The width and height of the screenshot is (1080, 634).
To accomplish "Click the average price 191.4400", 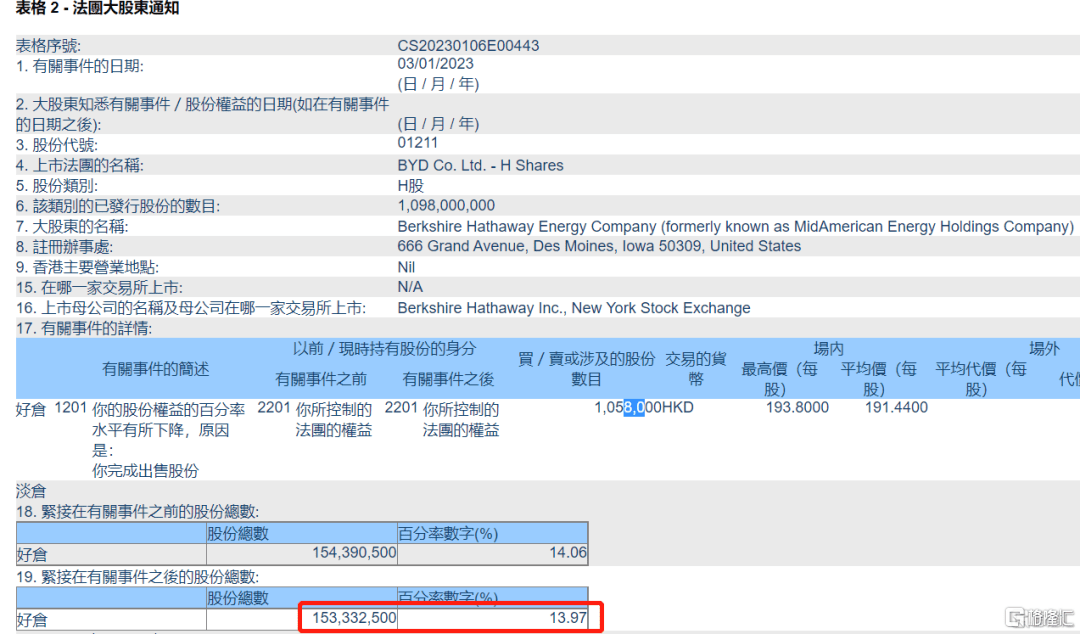I will click(x=897, y=408).
